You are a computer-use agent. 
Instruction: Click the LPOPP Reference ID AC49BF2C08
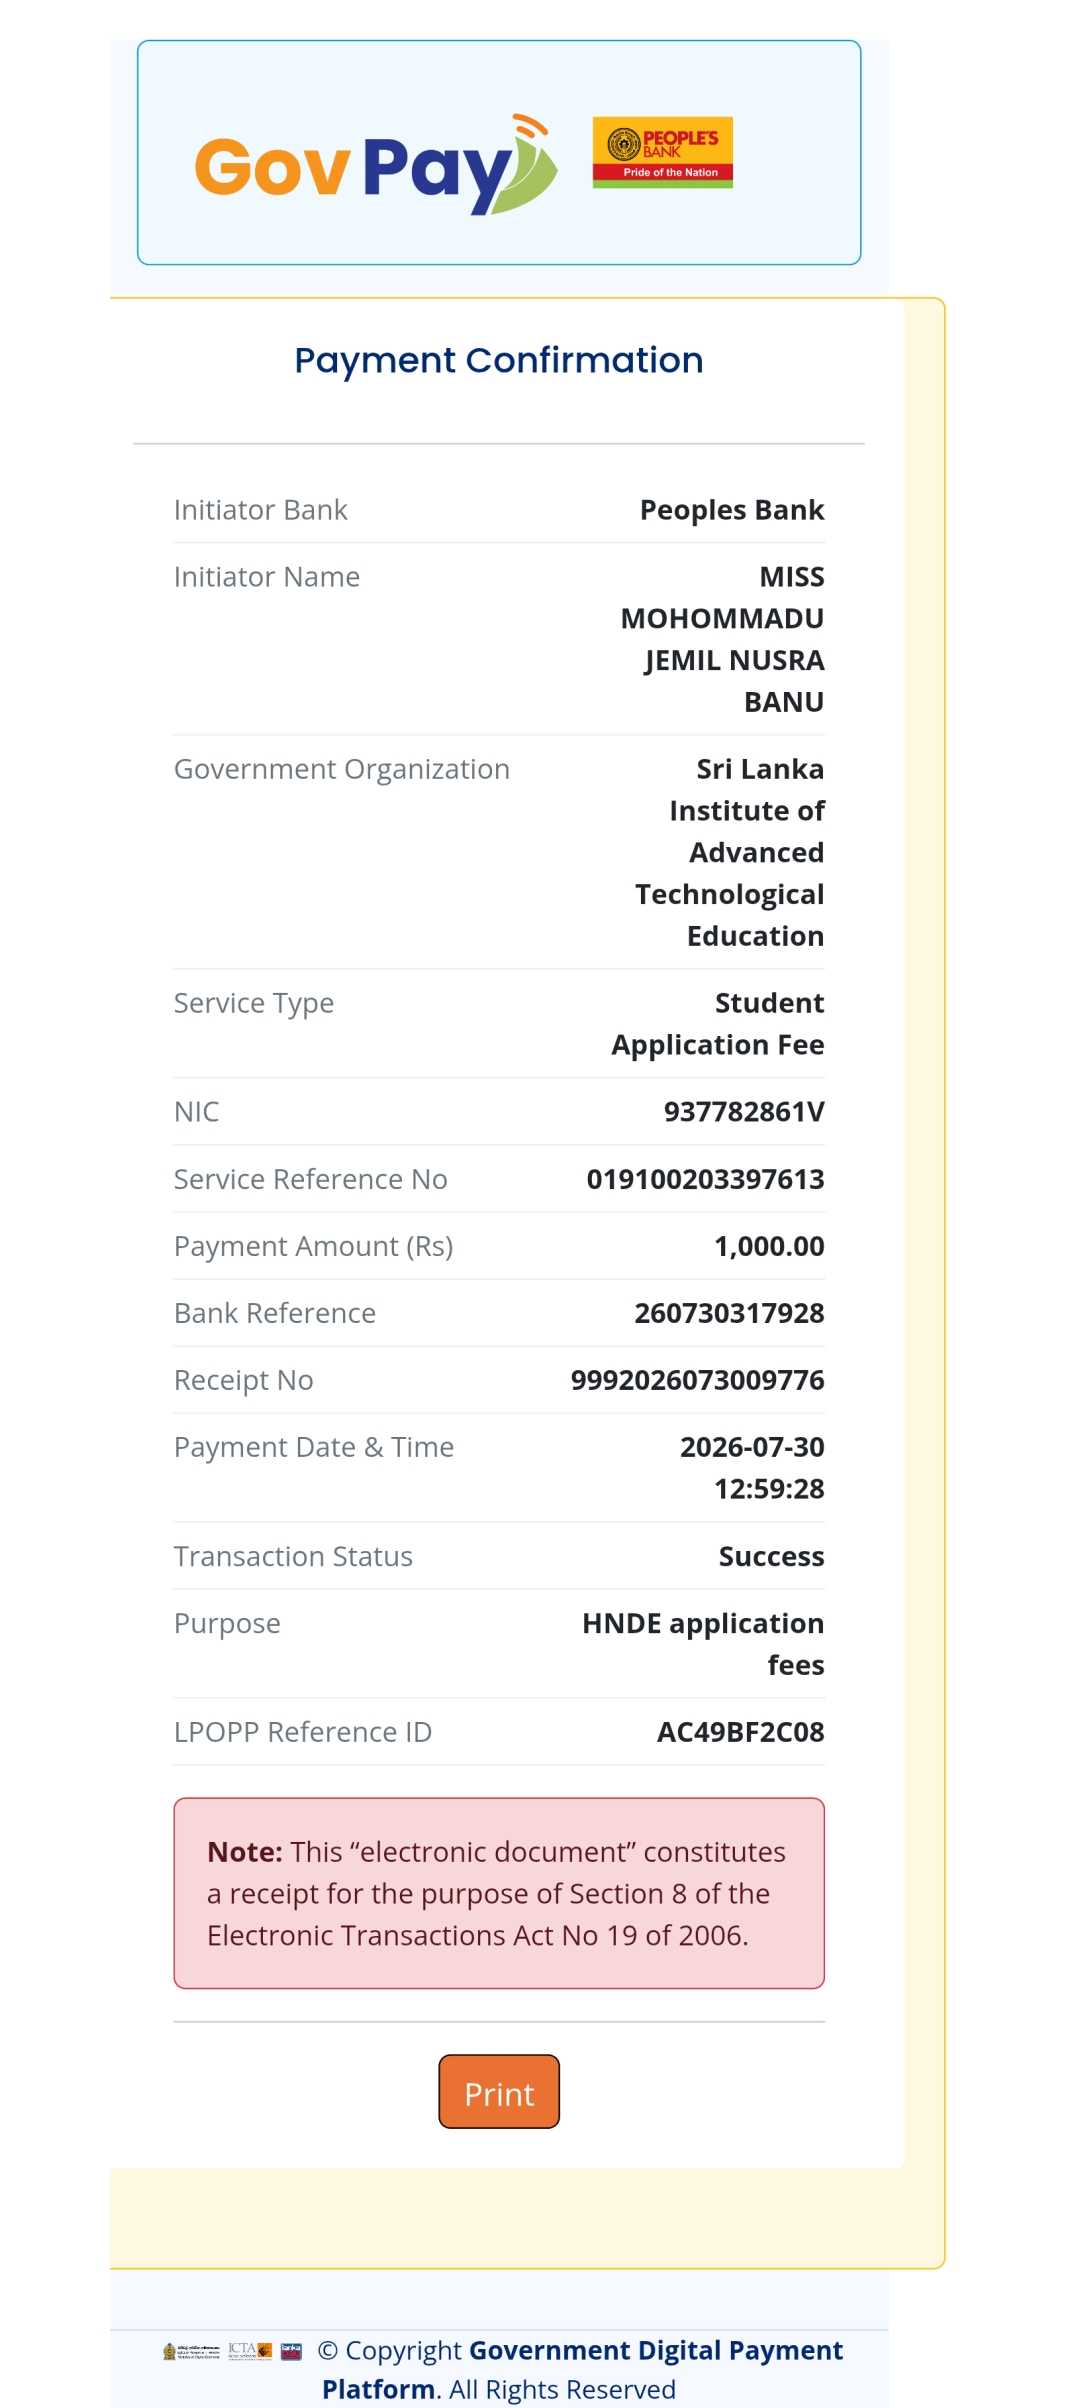point(740,1732)
